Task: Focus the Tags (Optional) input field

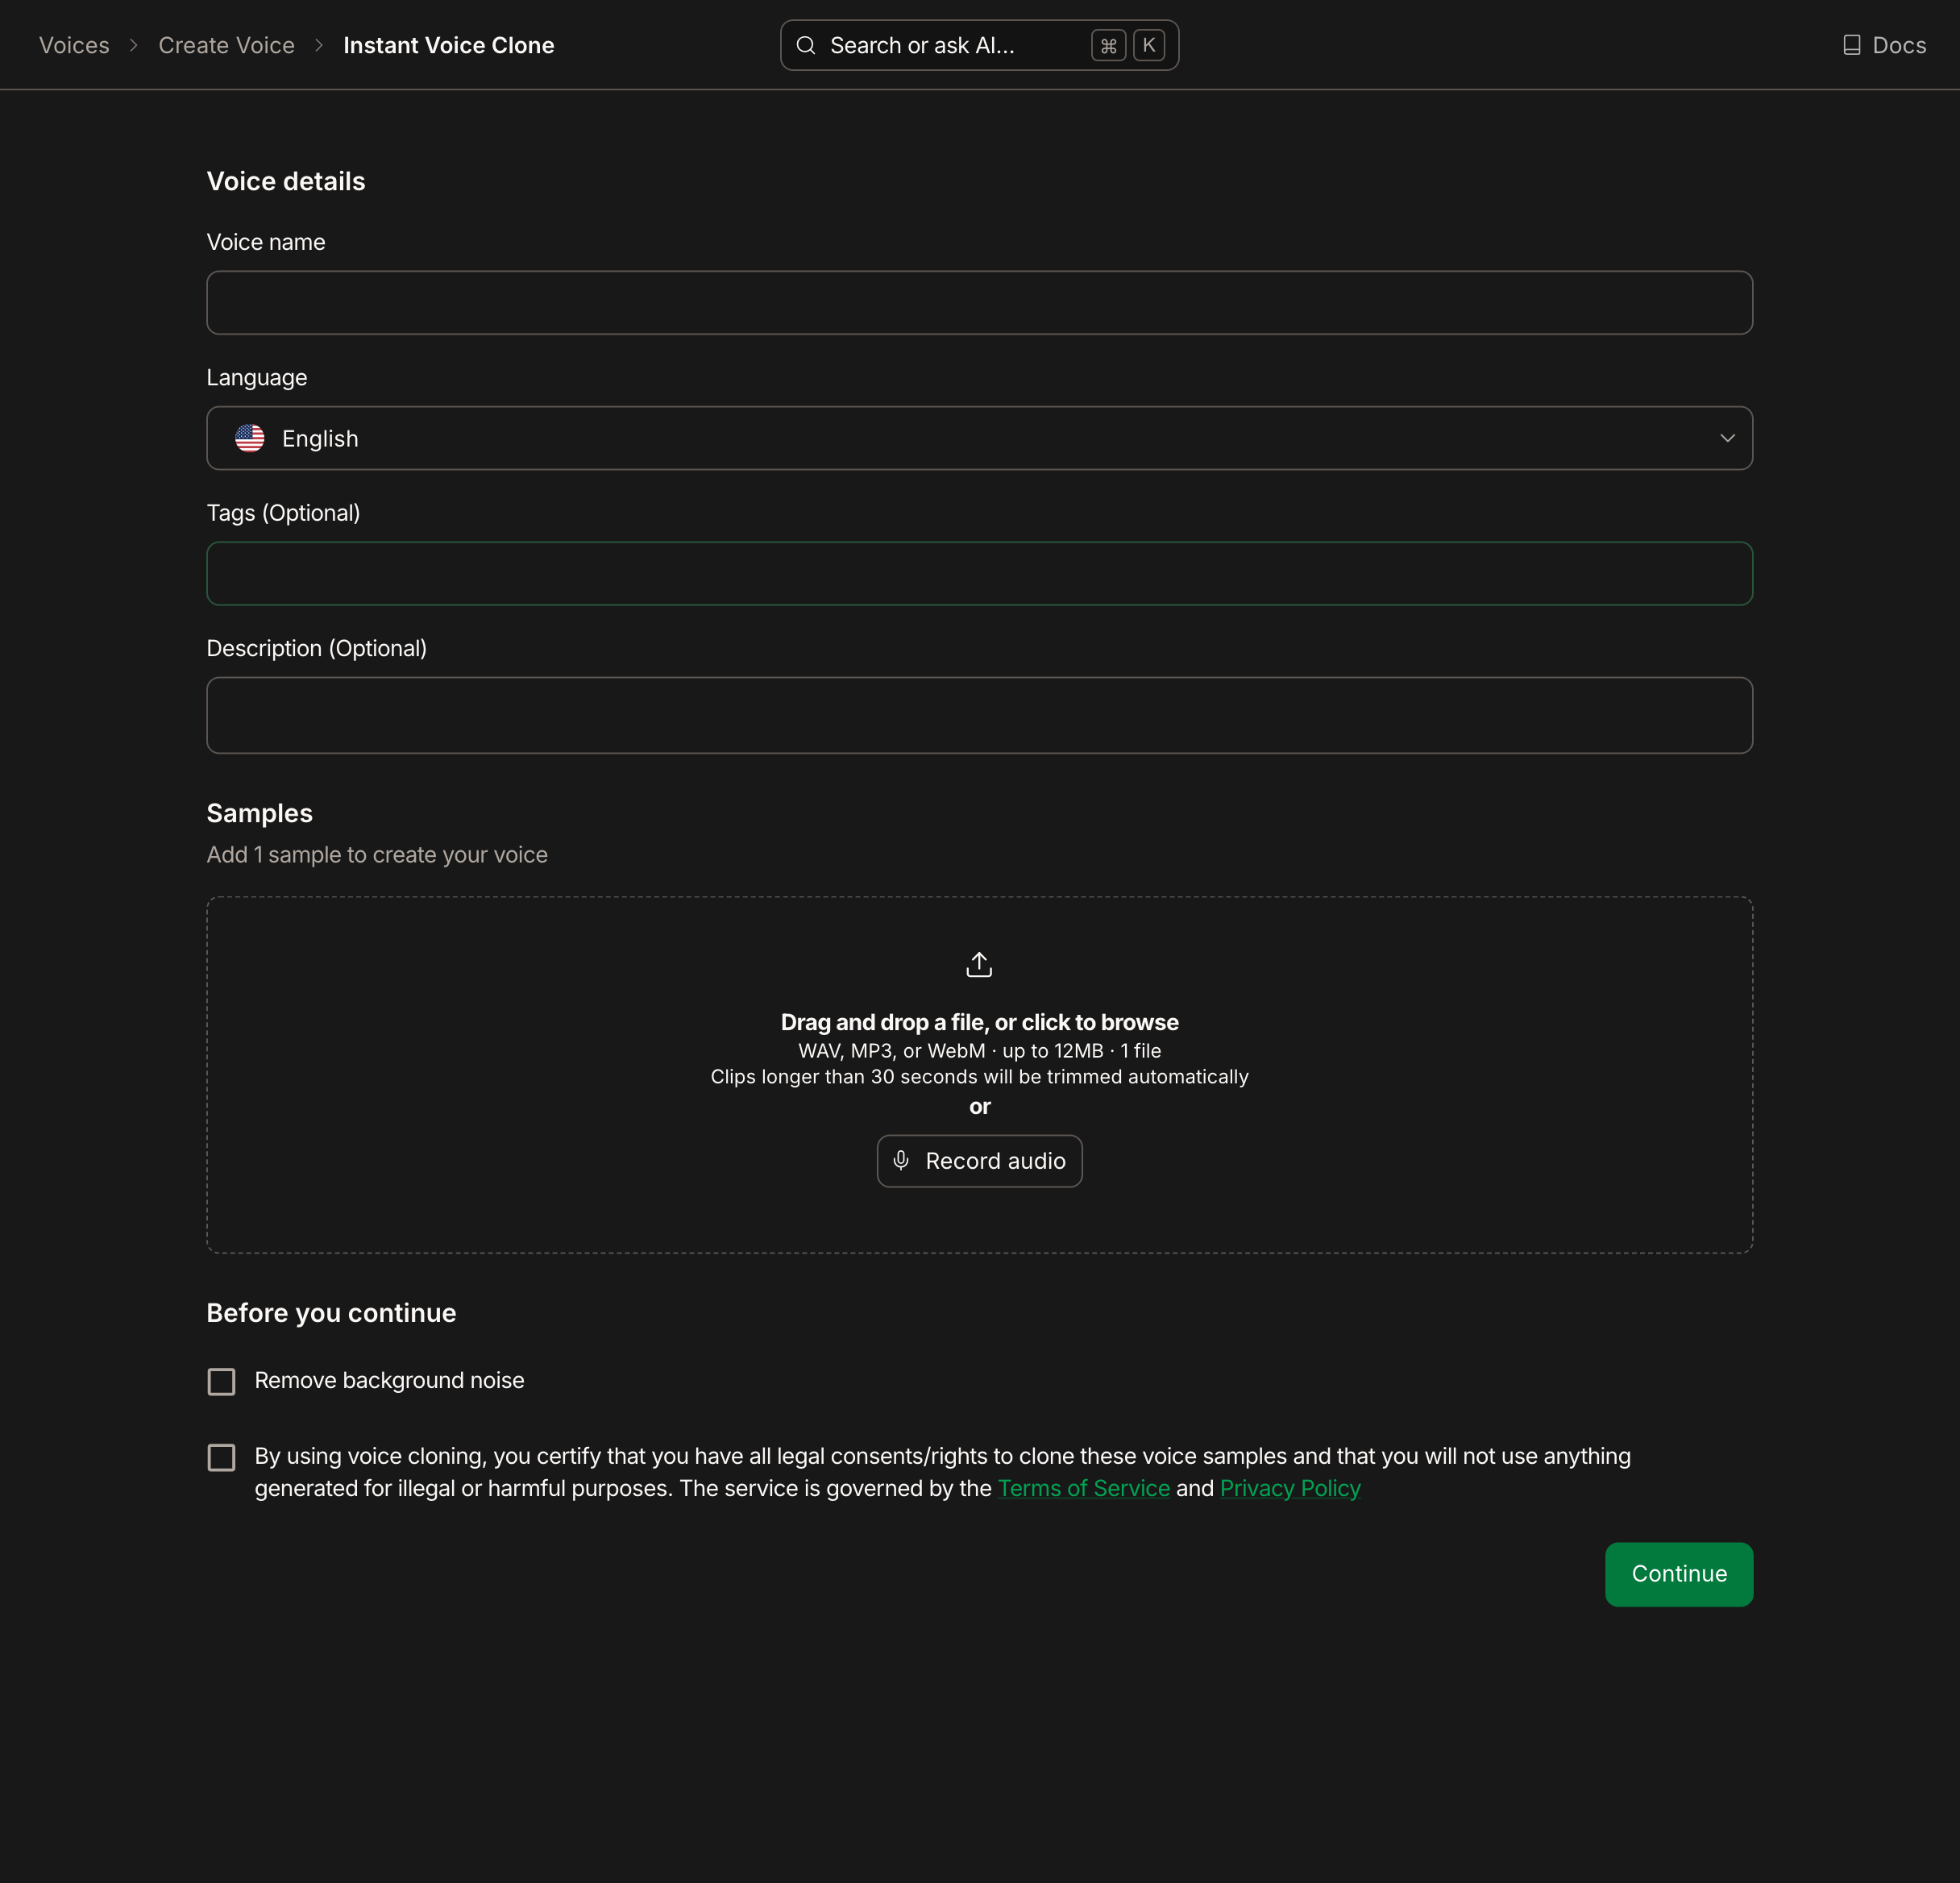Action: tap(979, 573)
